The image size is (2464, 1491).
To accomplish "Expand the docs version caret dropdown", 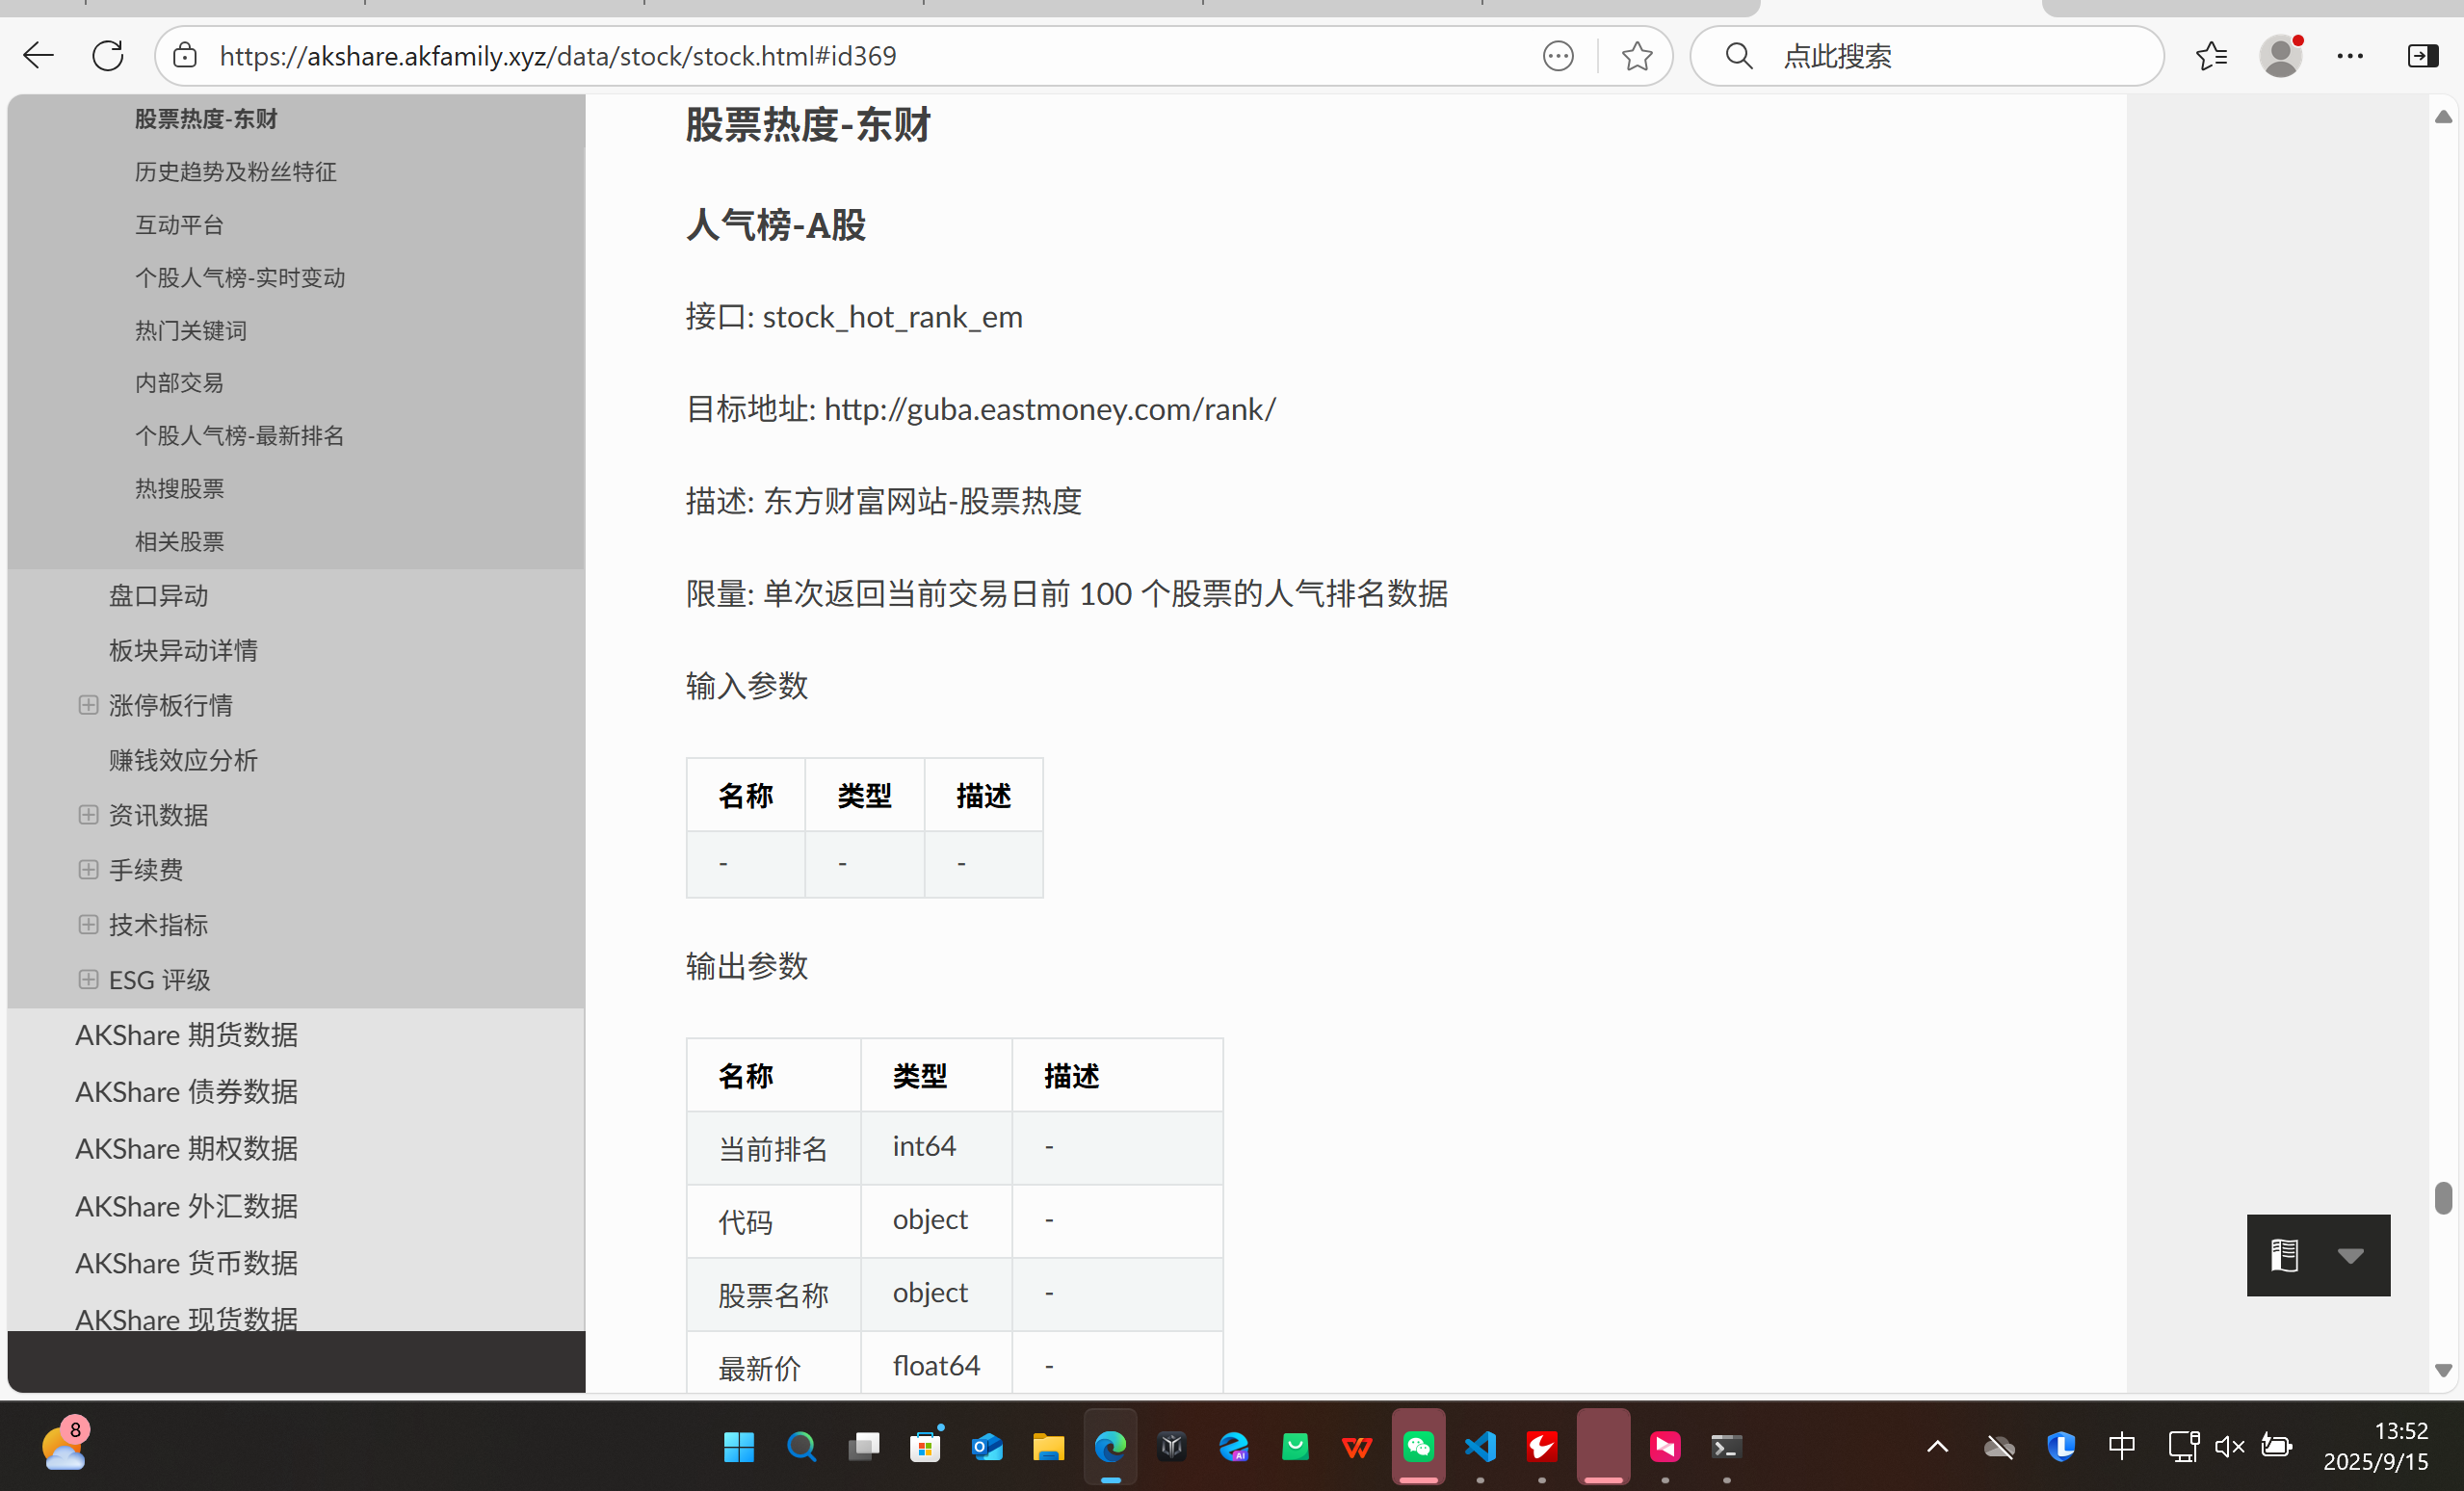I will (x=2350, y=1256).
